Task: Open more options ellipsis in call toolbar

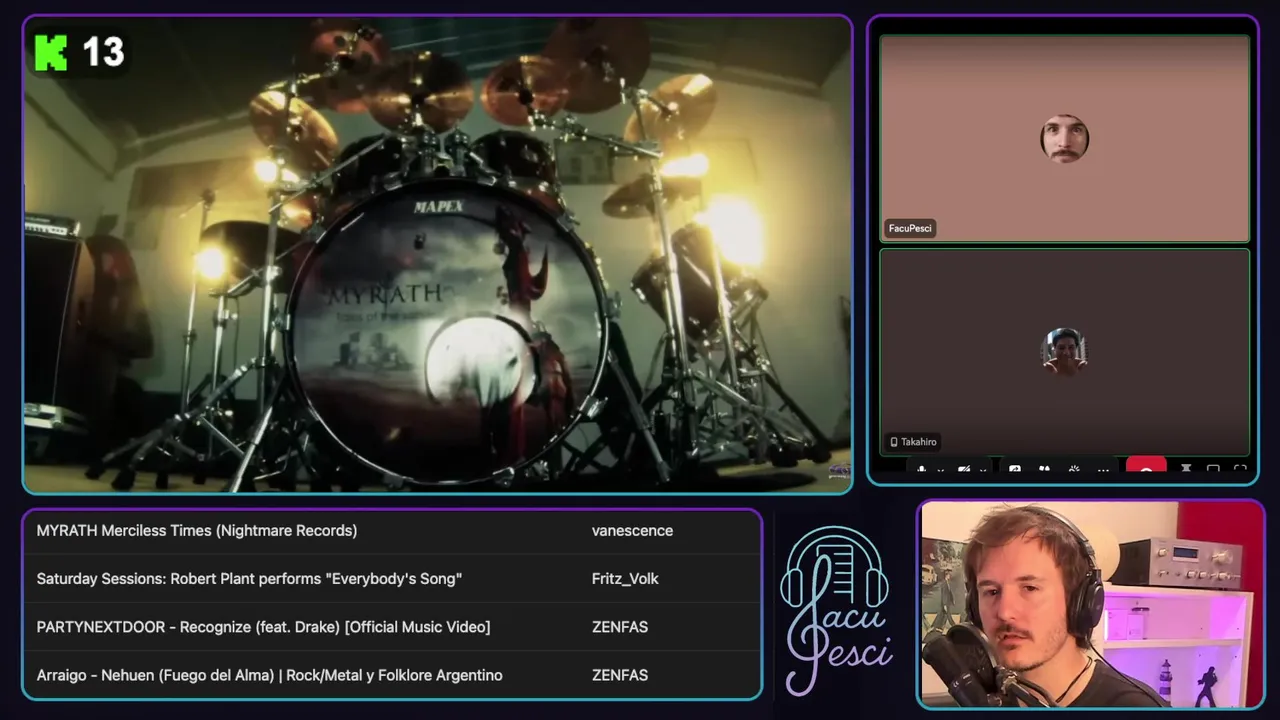Action: [1103, 470]
